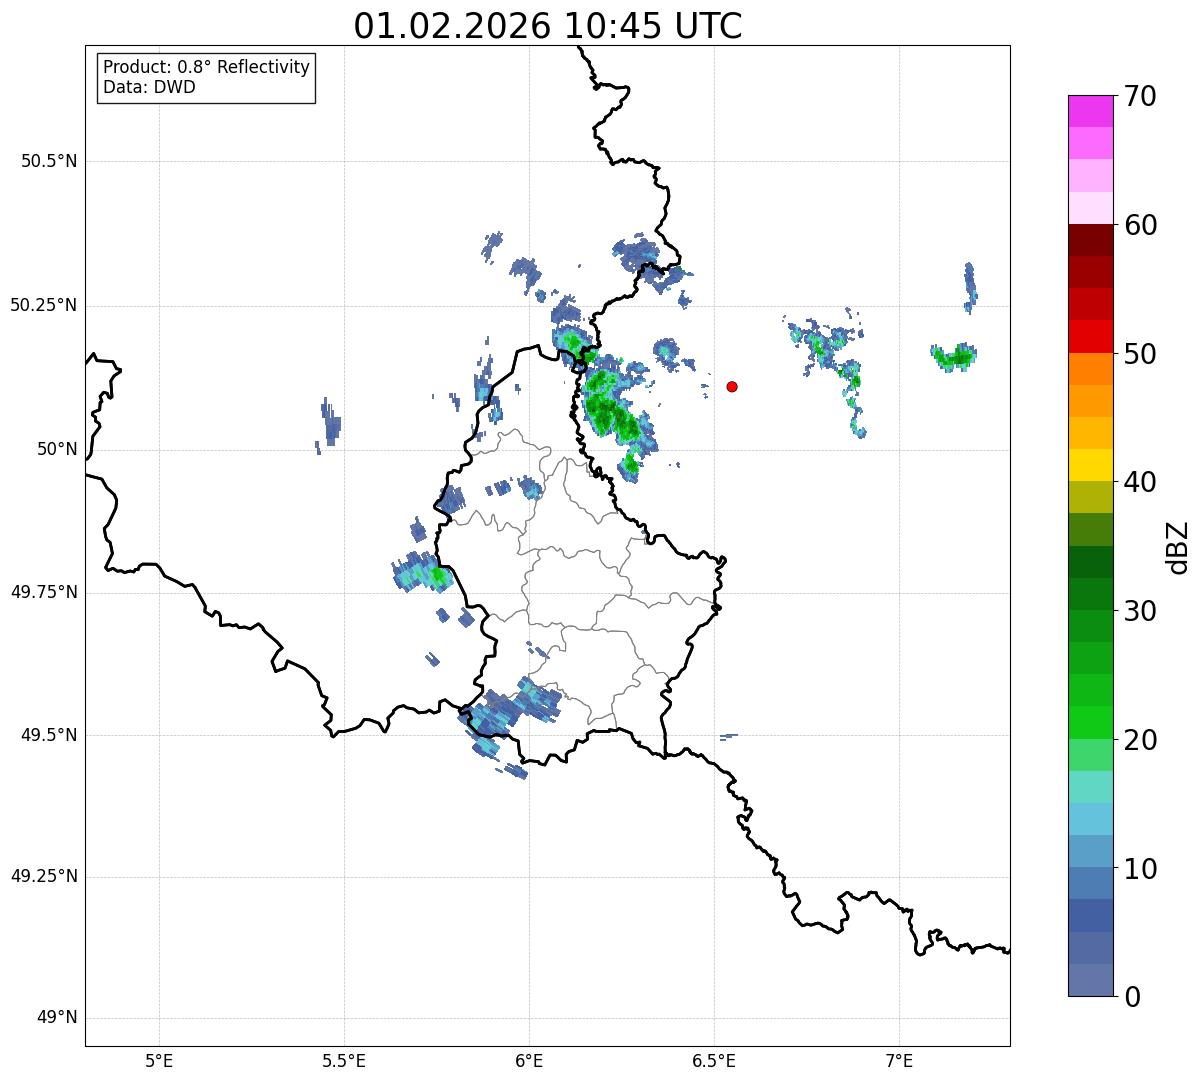Click the 6.5°E longitude label
Image resolution: width=1202 pixels, height=1081 pixels.
pos(714,1061)
